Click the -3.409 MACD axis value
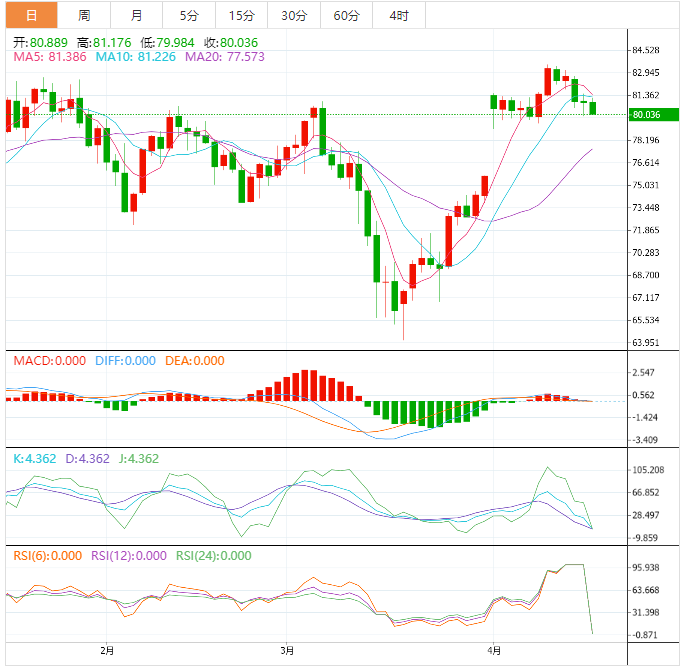The width and height of the screenshot is (687, 672). 645,440
